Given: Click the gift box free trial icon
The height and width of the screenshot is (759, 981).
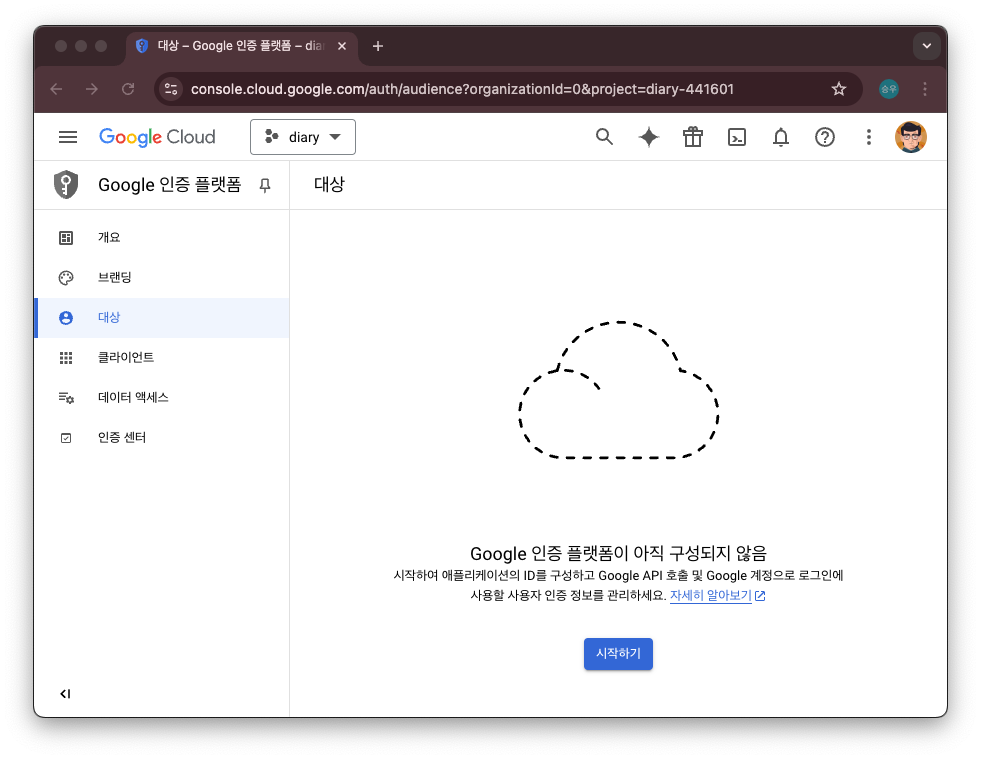Looking at the screenshot, I should tap(693, 137).
